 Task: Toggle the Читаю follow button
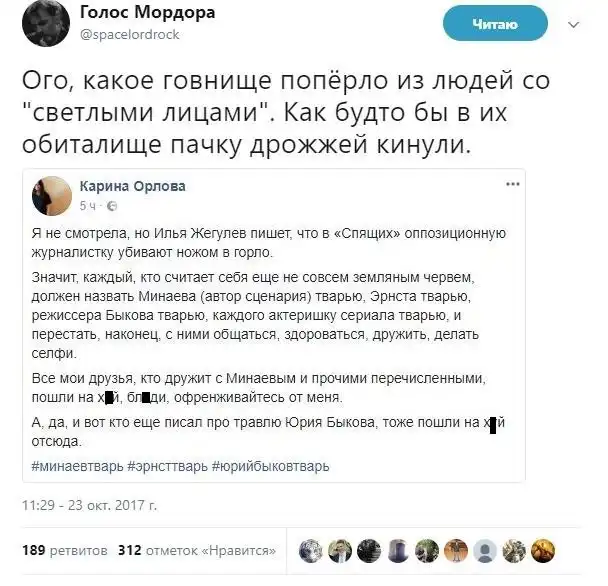[495, 24]
